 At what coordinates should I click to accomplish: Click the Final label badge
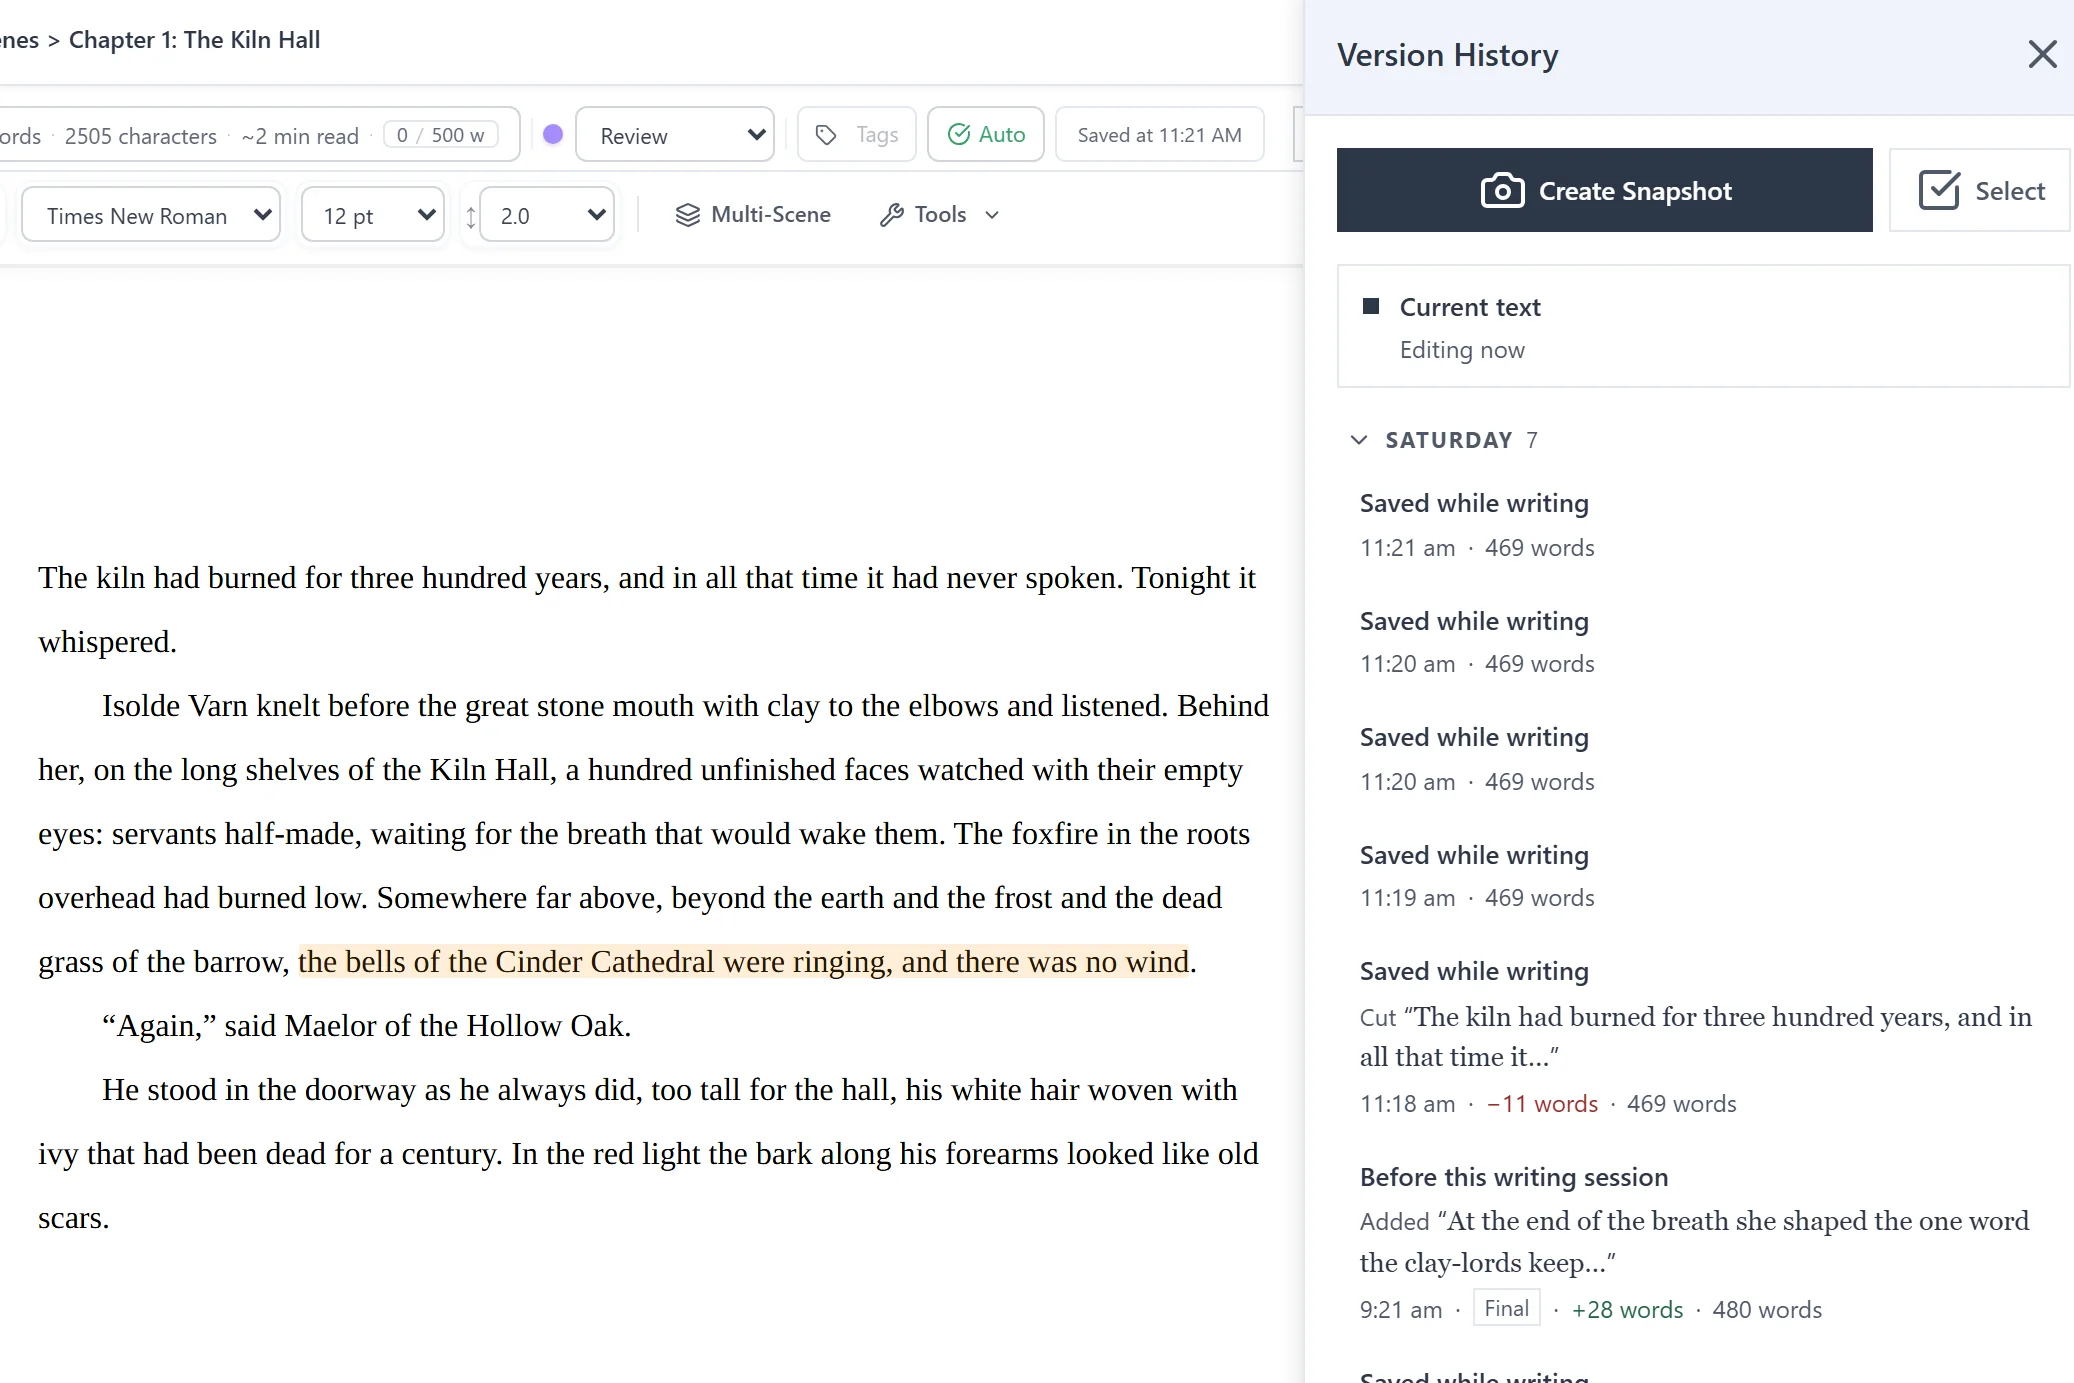tap(1506, 1308)
